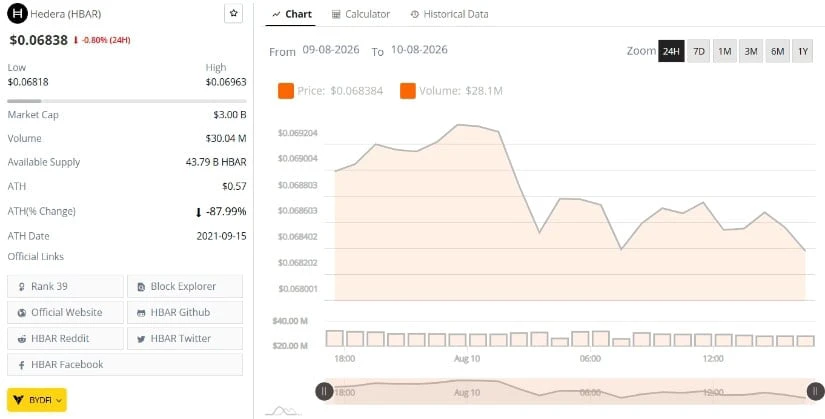The width and height of the screenshot is (825, 419).
Task: Click the Market Cap value $3.00 B
Action: (230, 115)
